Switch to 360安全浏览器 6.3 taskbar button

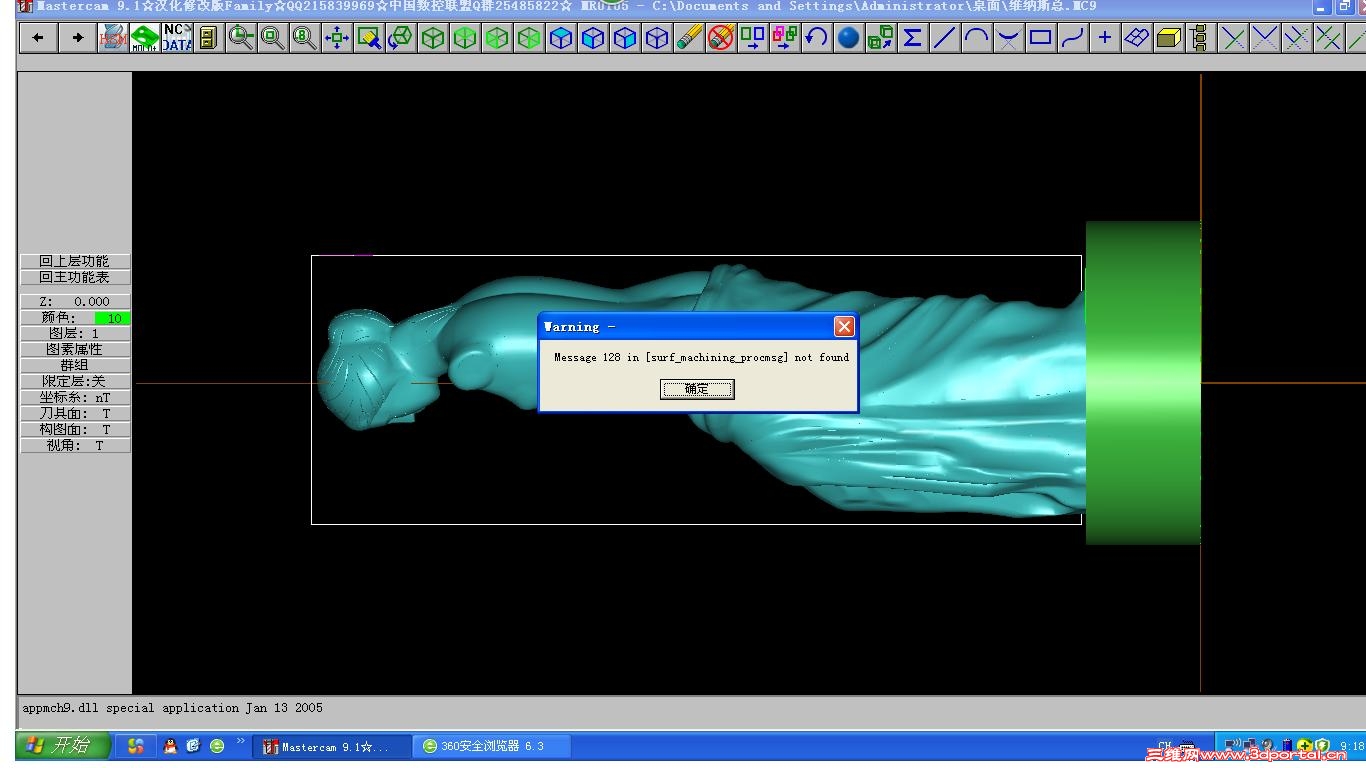(492, 746)
